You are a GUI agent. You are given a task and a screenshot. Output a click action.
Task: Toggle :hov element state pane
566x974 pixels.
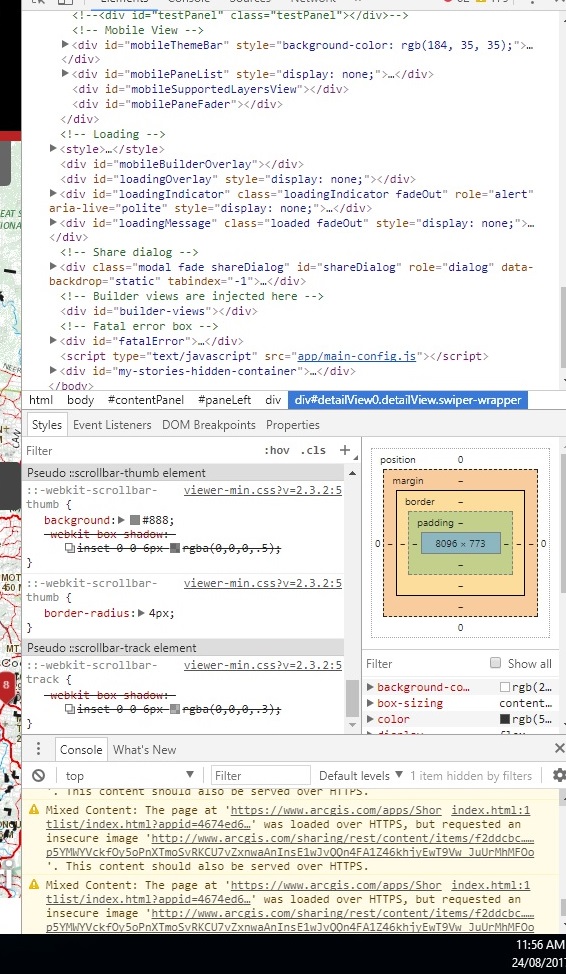[276, 450]
